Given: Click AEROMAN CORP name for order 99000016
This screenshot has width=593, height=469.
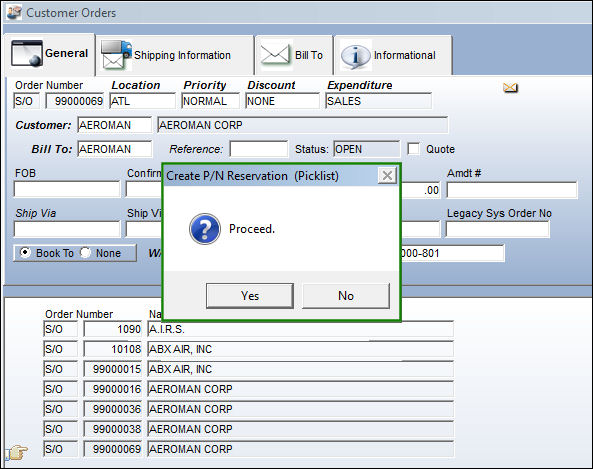Looking at the screenshot, I should pos(300,389).
